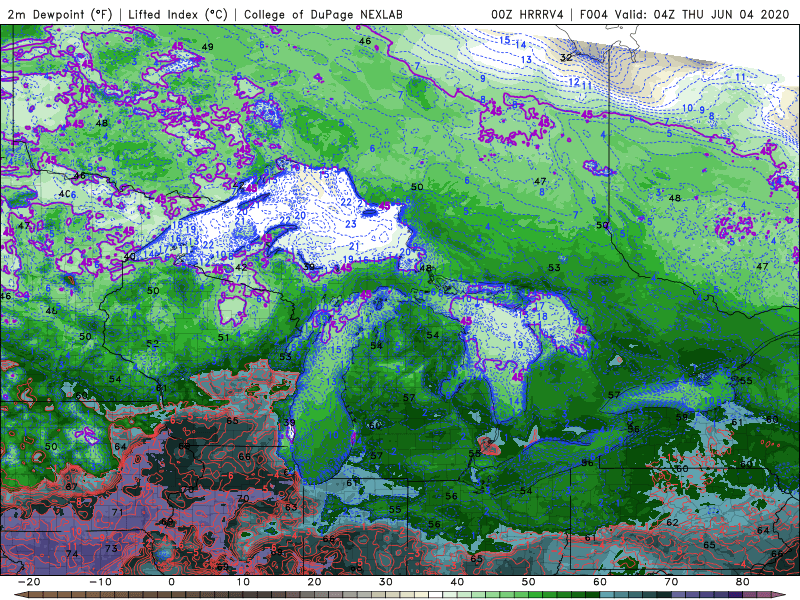Viewport: 800px width, 600px height.
Task: Click the white segment of the color bar
Action: [435, 595]
